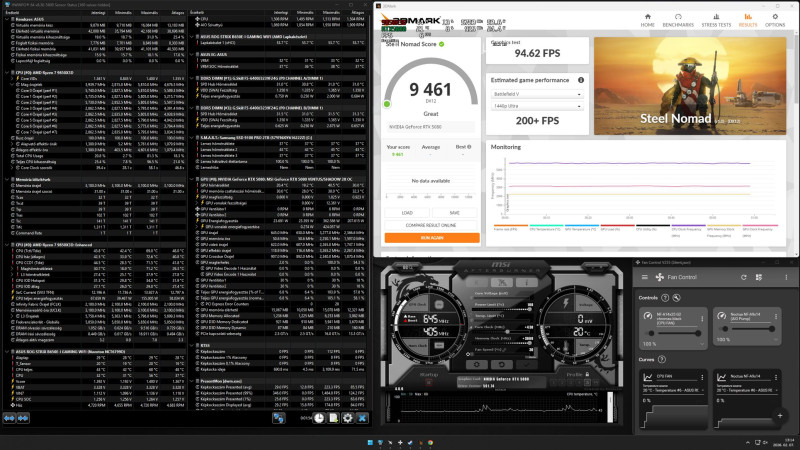Open the 1440p Ultra resolution dropdown
This screenshot has width=800, height=450.
coord(537,106)
